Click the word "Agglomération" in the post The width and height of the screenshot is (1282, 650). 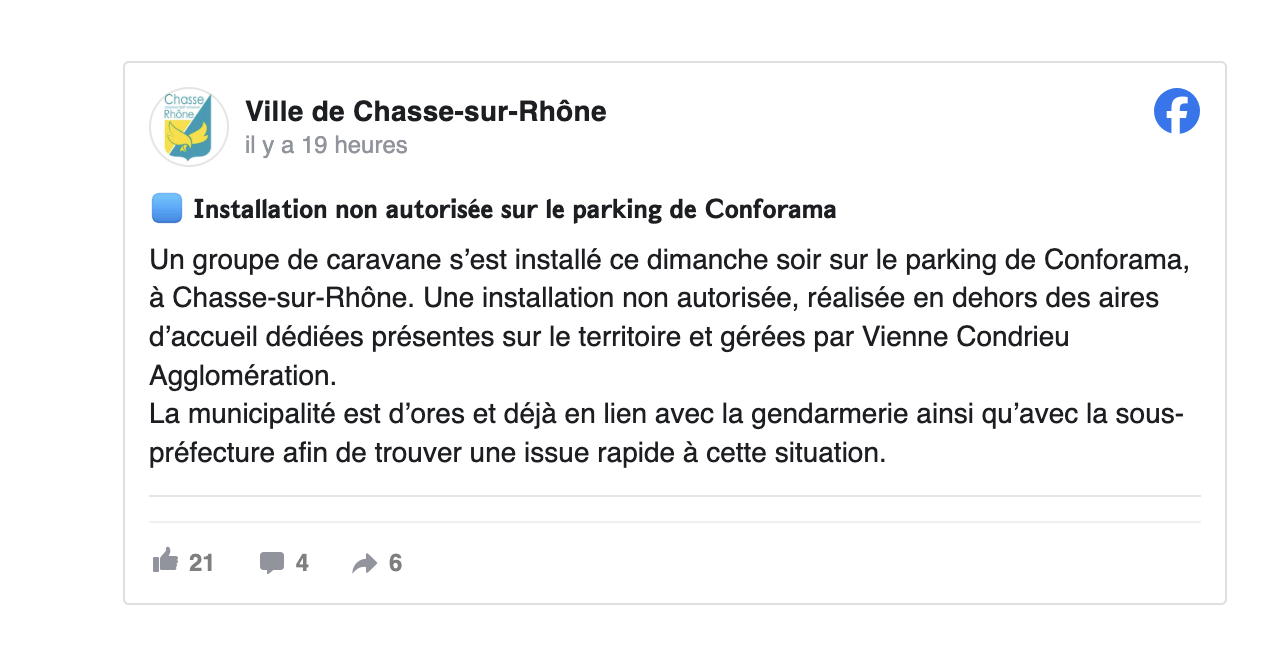(x=243, y=375)
